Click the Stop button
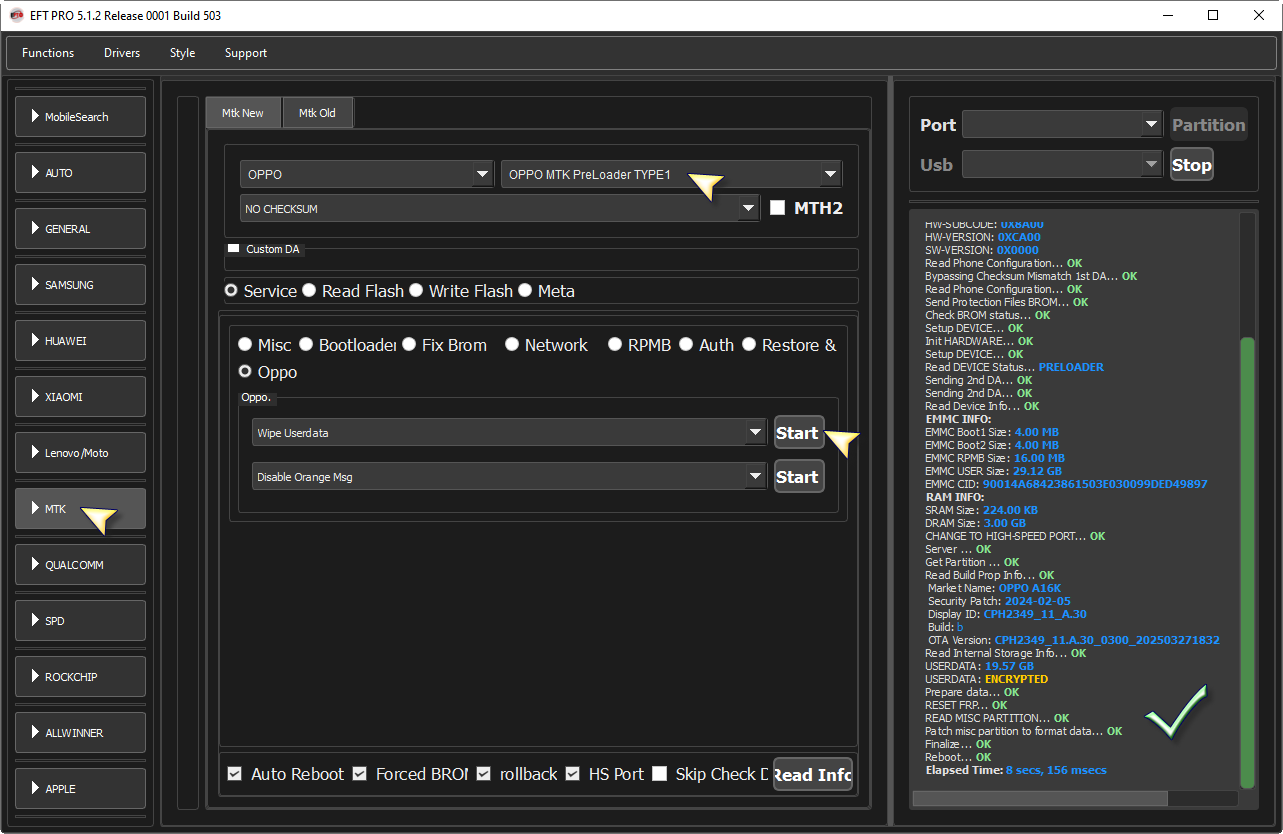1283x834 pixels. click(x=1191, y=165)
